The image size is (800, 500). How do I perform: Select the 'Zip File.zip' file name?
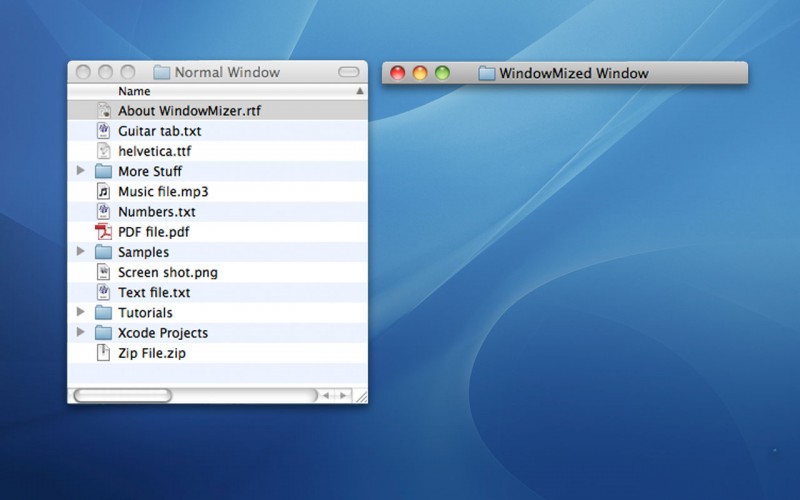pos(152,353)
